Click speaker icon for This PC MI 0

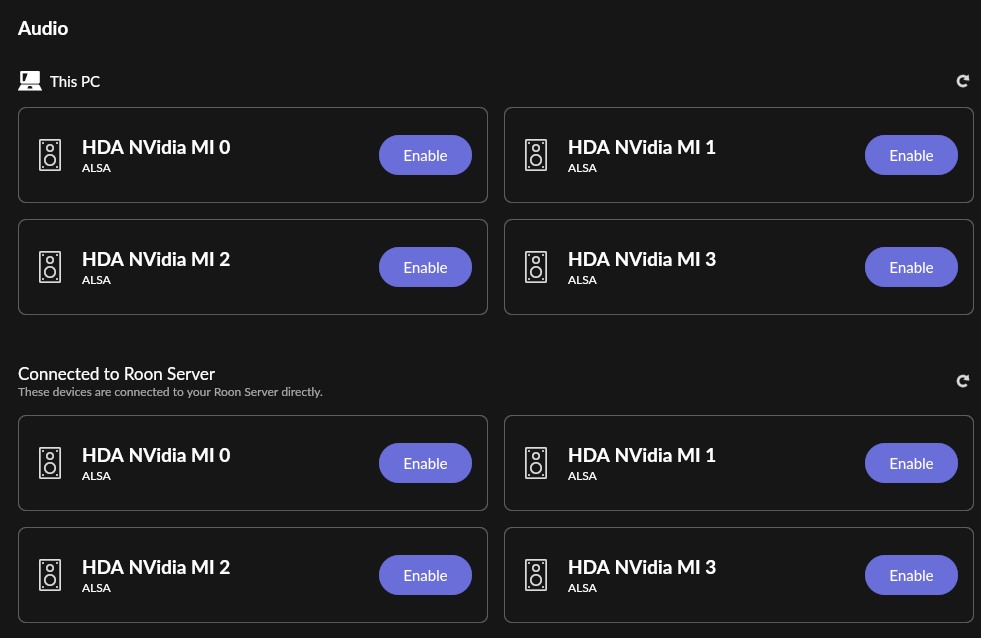(50, 155)
